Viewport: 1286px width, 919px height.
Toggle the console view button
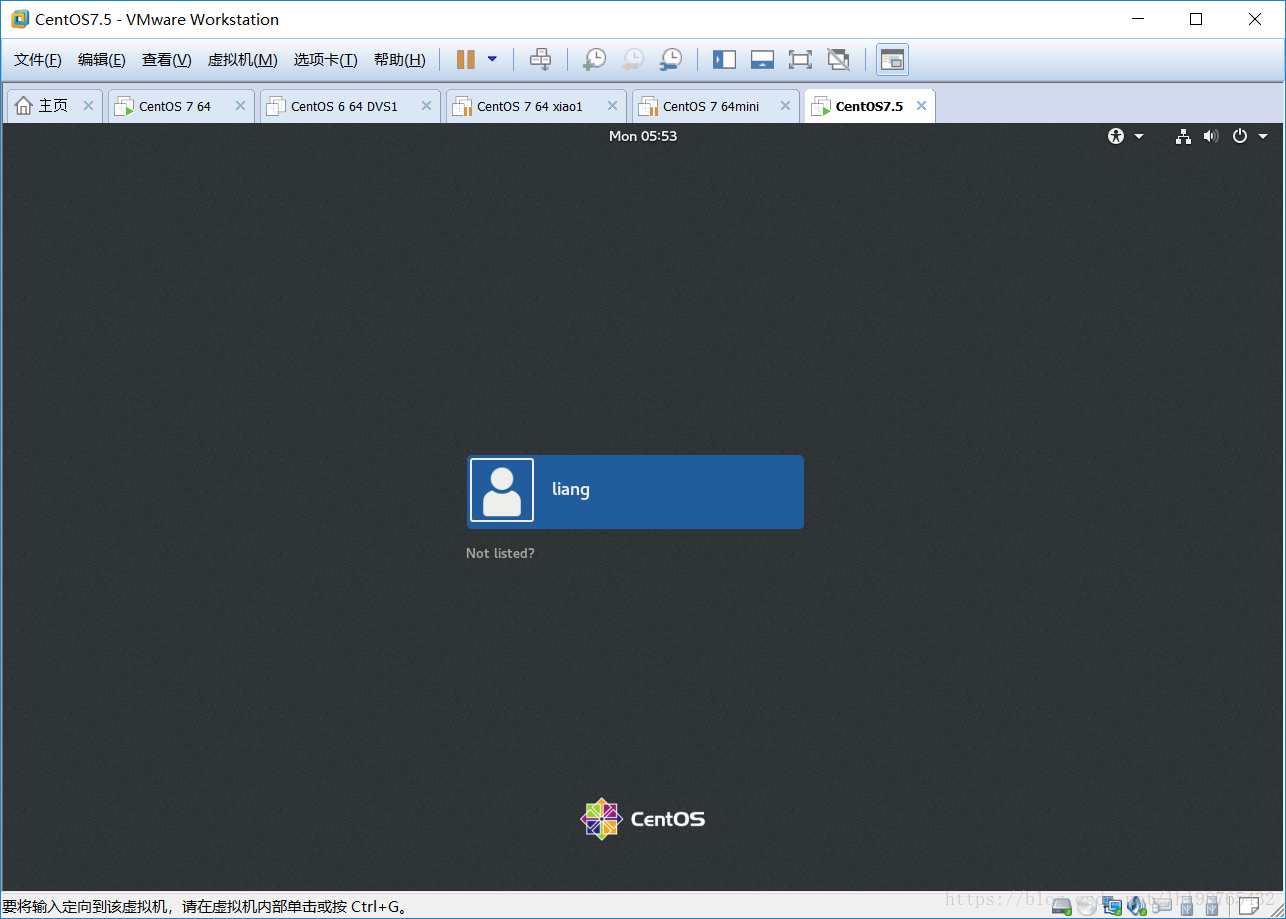pyautogui.click(x=892, y=60)
